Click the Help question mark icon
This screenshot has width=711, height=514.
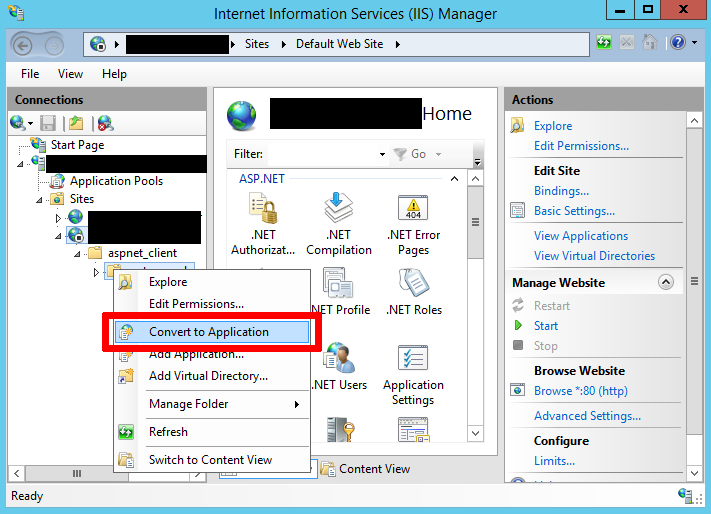pos(678,43)
